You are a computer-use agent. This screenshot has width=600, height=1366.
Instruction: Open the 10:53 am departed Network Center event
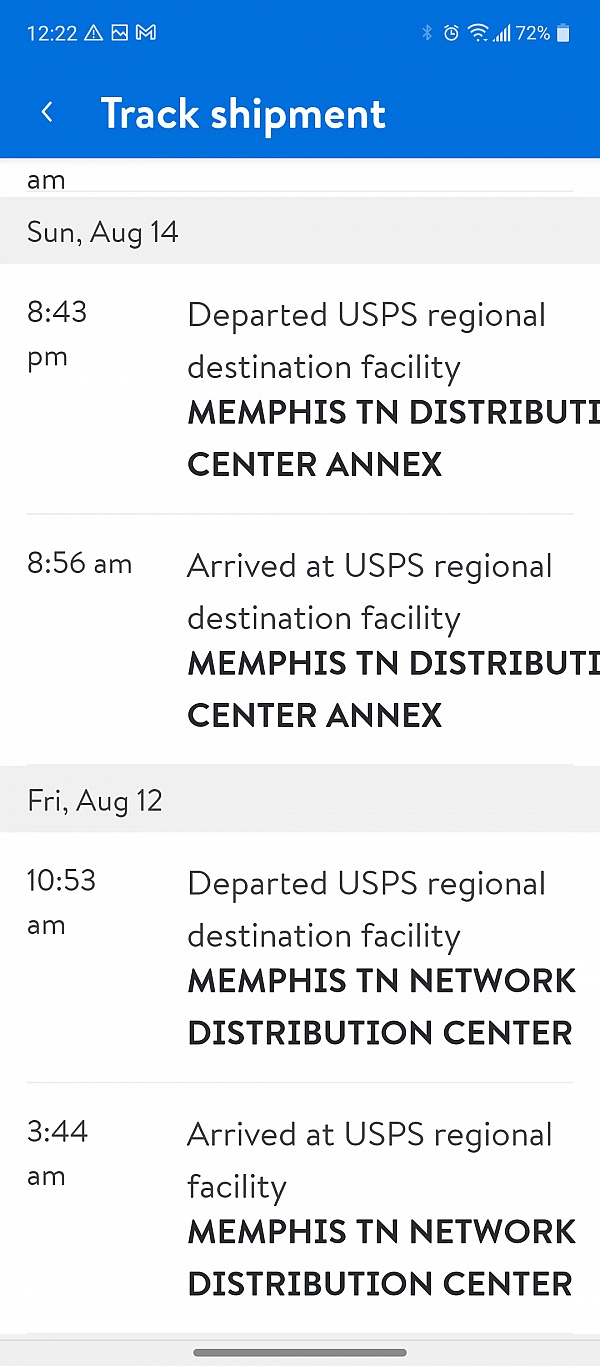380,958
